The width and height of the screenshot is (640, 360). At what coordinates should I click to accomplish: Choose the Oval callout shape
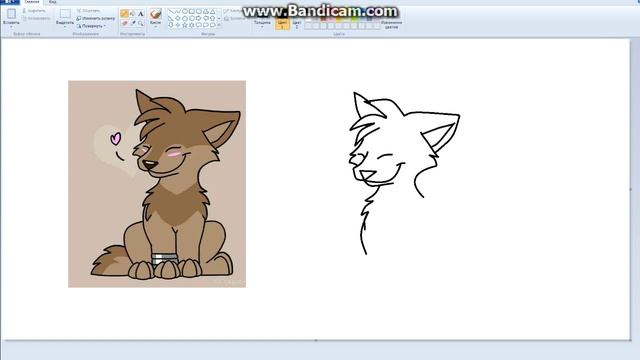206,25
